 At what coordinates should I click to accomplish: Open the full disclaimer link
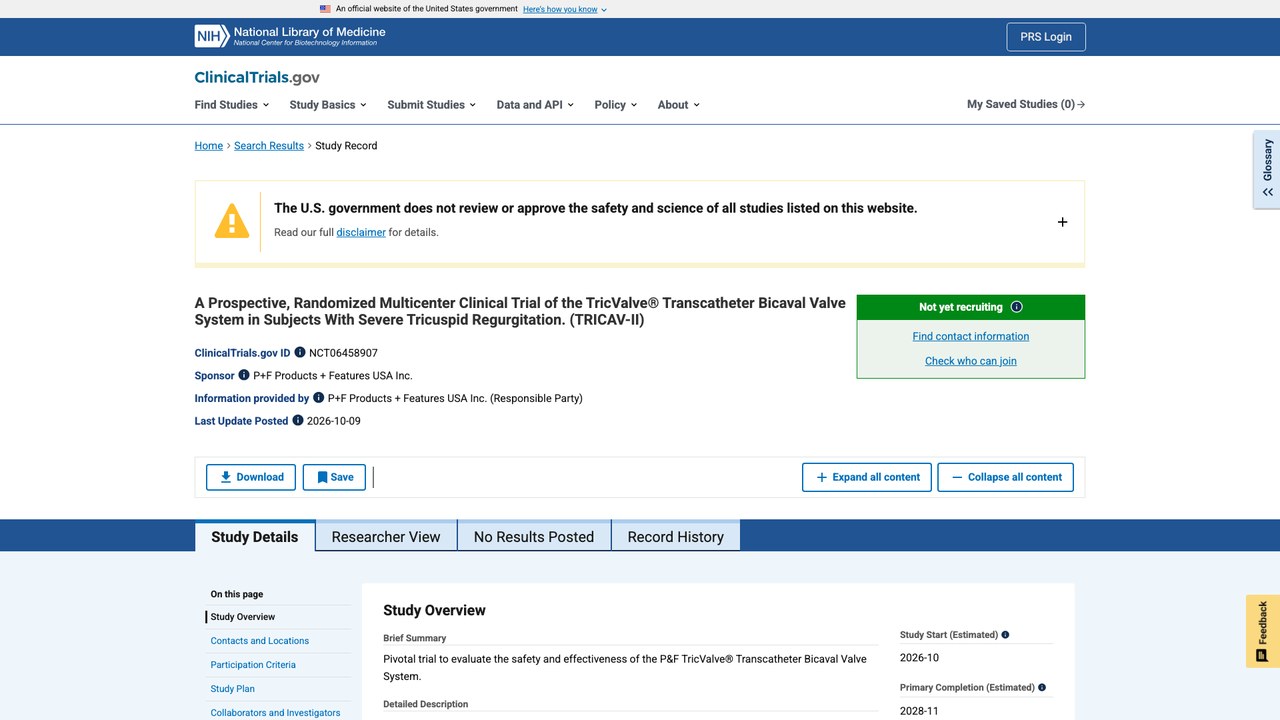pyautogui.click(x=361, y=232)
